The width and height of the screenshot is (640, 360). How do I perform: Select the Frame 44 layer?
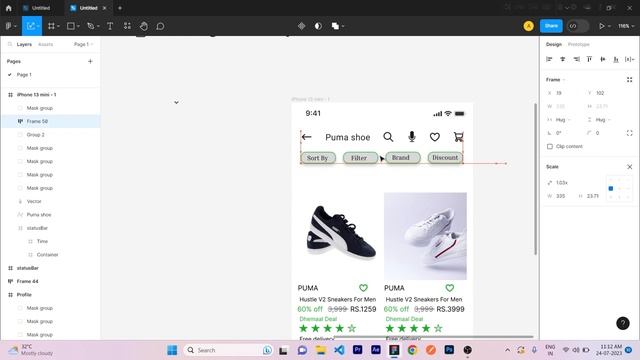(x=51, y=281)
